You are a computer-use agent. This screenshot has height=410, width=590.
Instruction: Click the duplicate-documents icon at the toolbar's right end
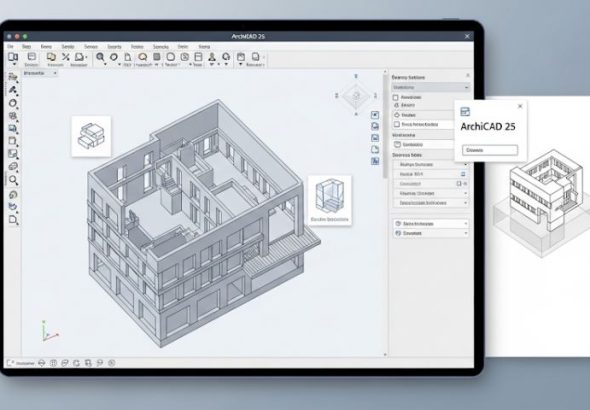coord(255,57)
